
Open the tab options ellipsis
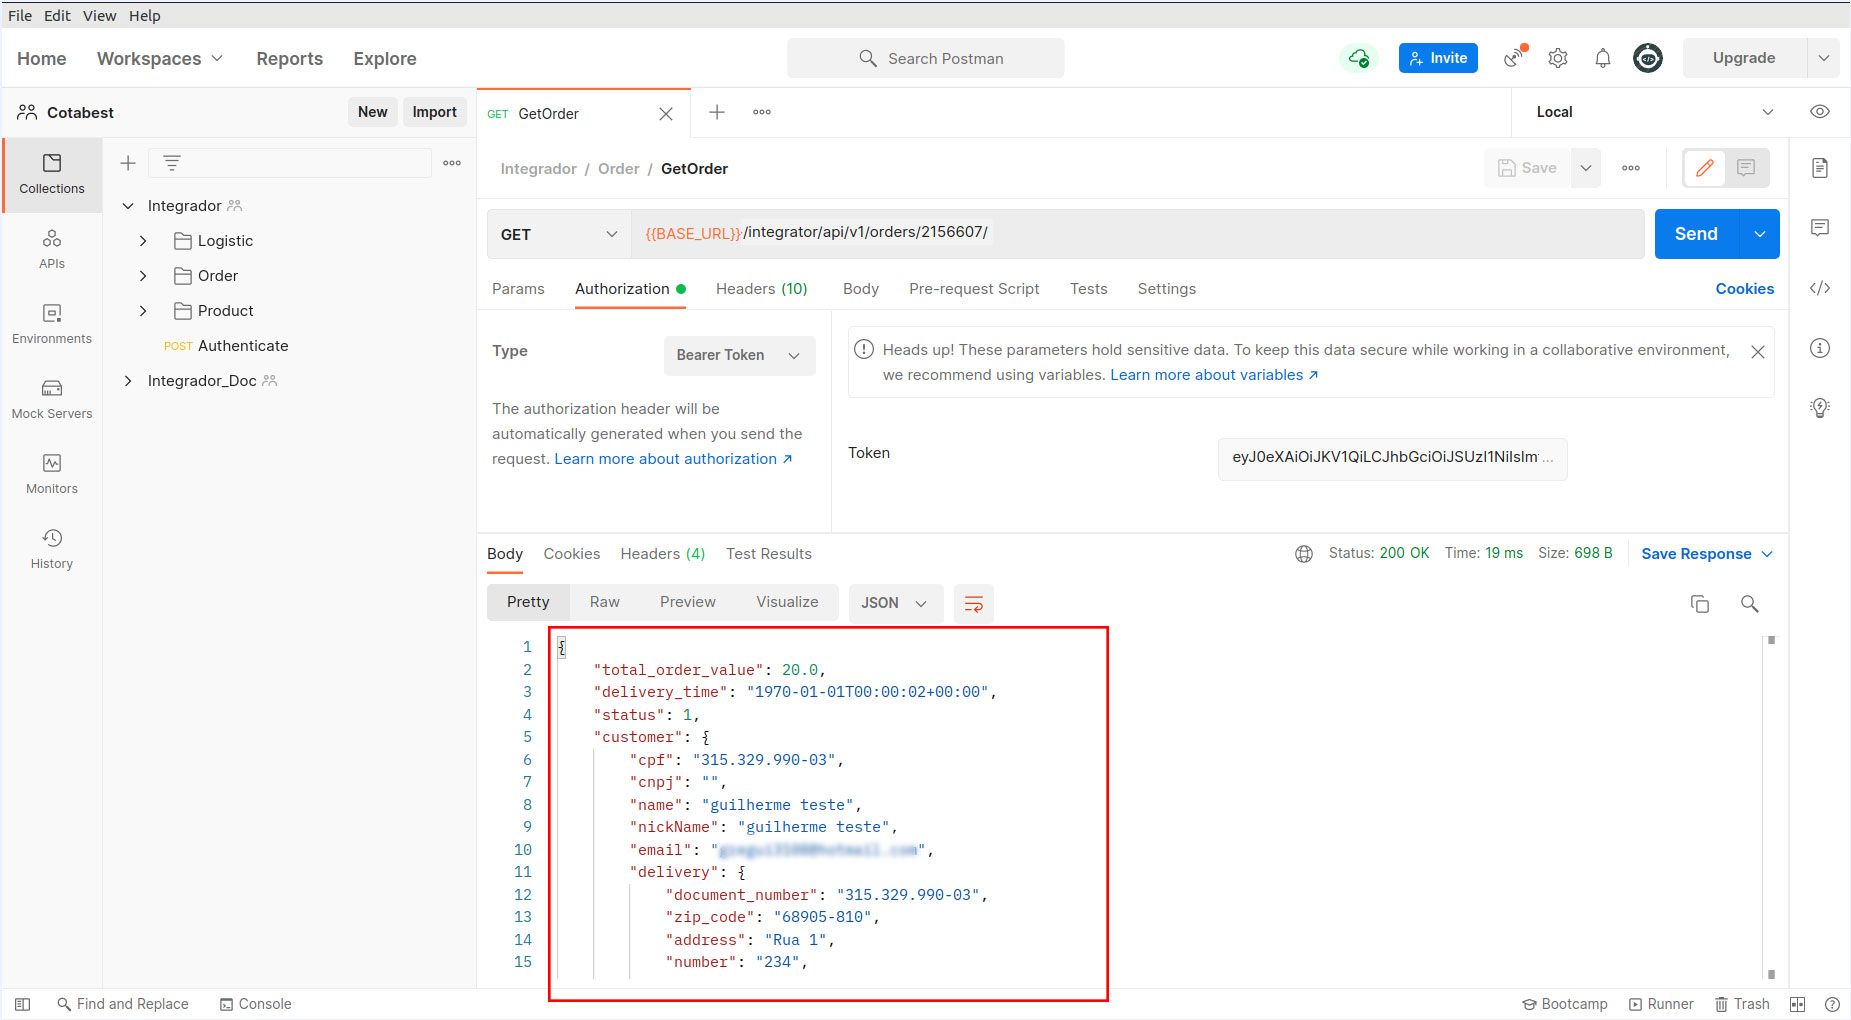(x=762, y=112)
